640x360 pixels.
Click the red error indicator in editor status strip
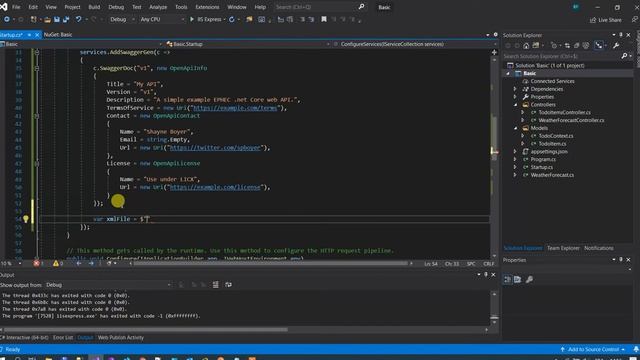[x=36, y=264]
